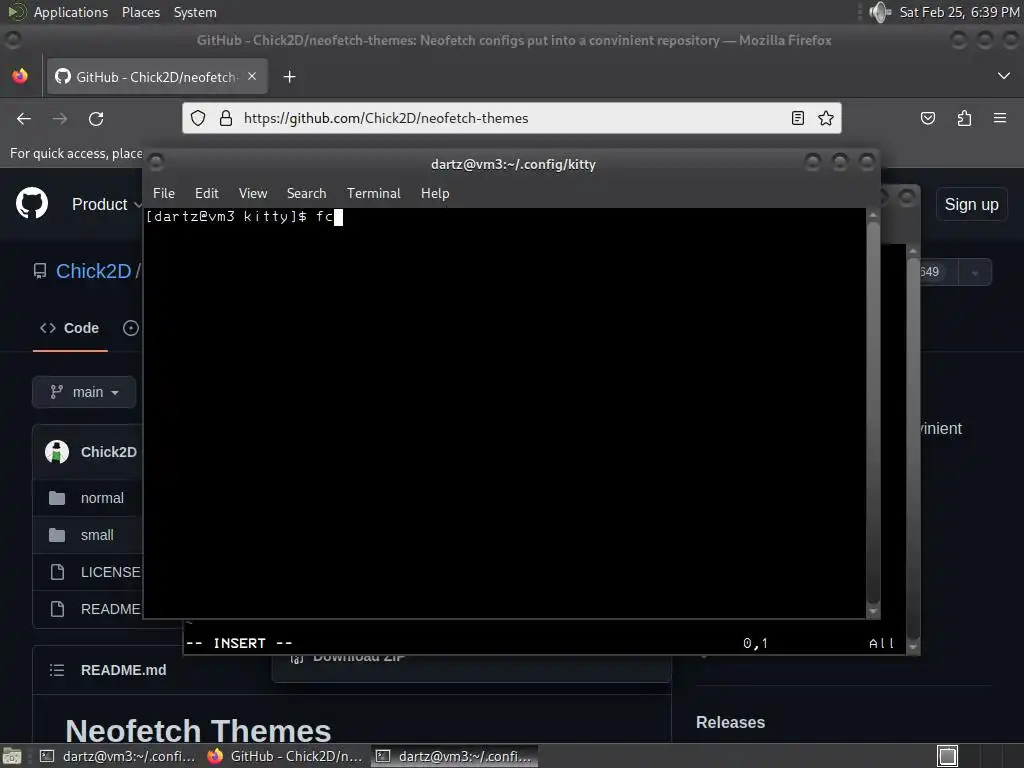The height and width of the screenshot is (768, 1024).
Task: Open the terminal Help menu
Action: coord(435,193)
